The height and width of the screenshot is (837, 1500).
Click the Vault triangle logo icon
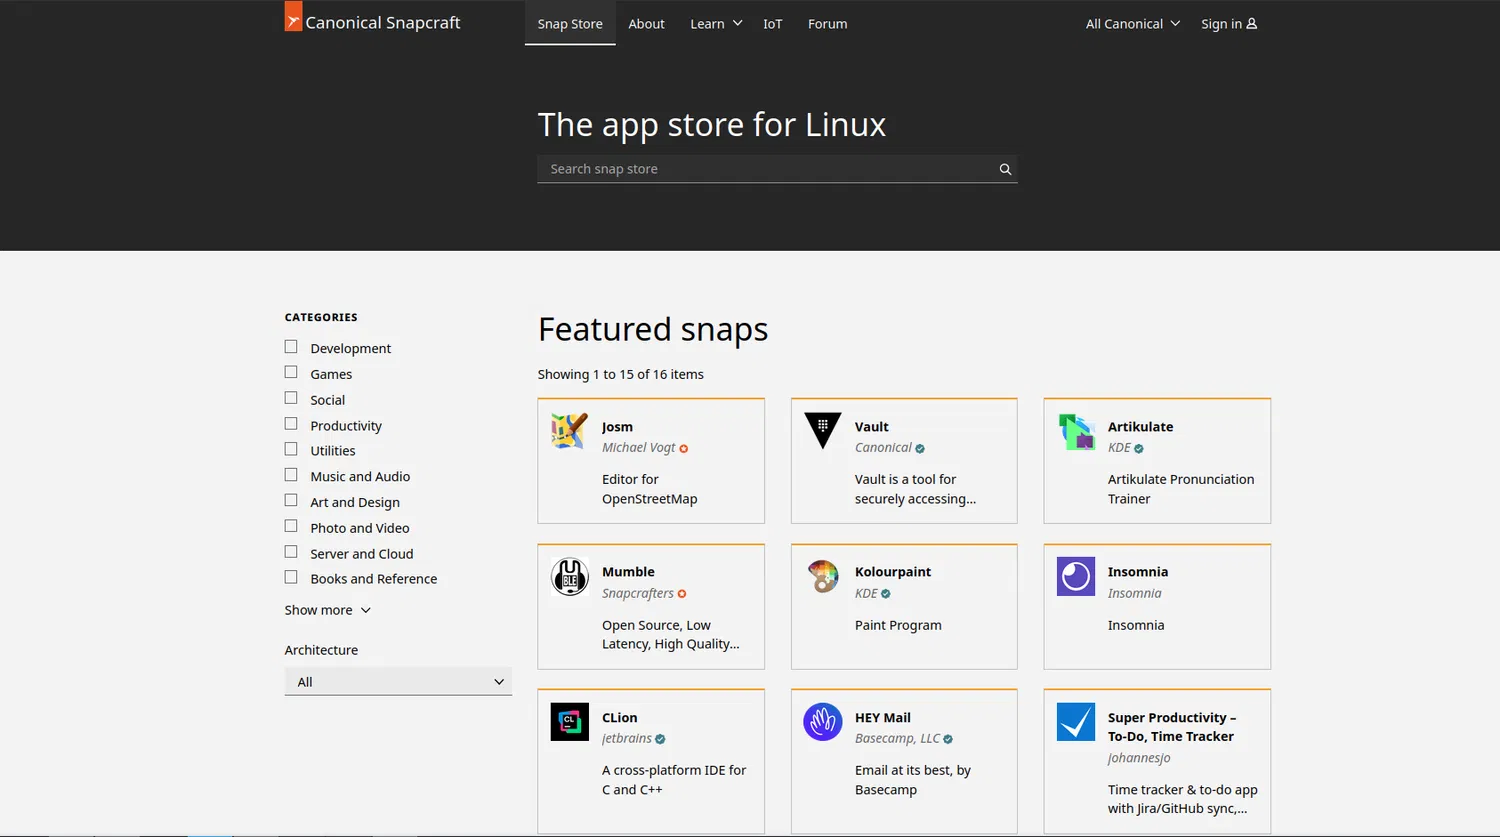click(x=822, y=431)
